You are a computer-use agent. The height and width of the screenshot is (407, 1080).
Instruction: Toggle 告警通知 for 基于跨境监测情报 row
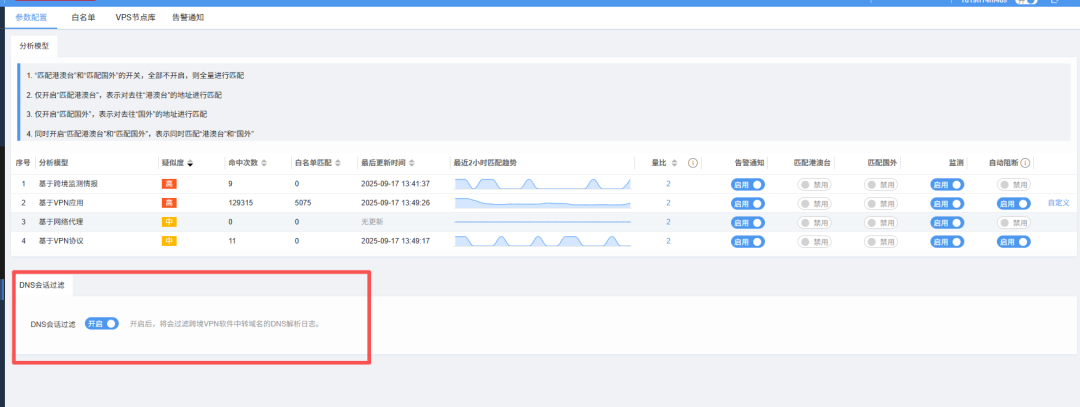click(x=747, y=185)
